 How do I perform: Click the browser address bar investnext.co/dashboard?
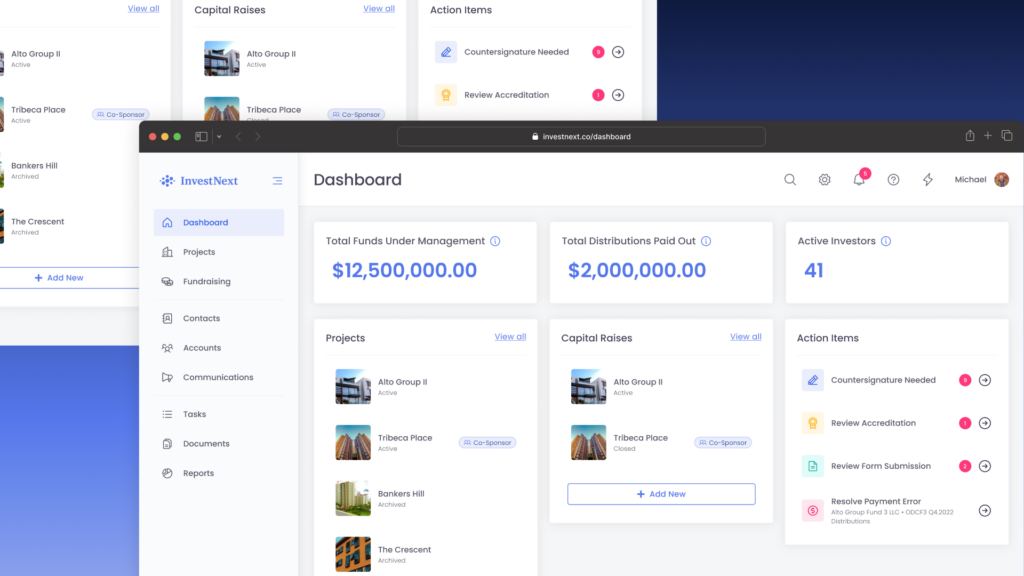[x=581, y=136]
